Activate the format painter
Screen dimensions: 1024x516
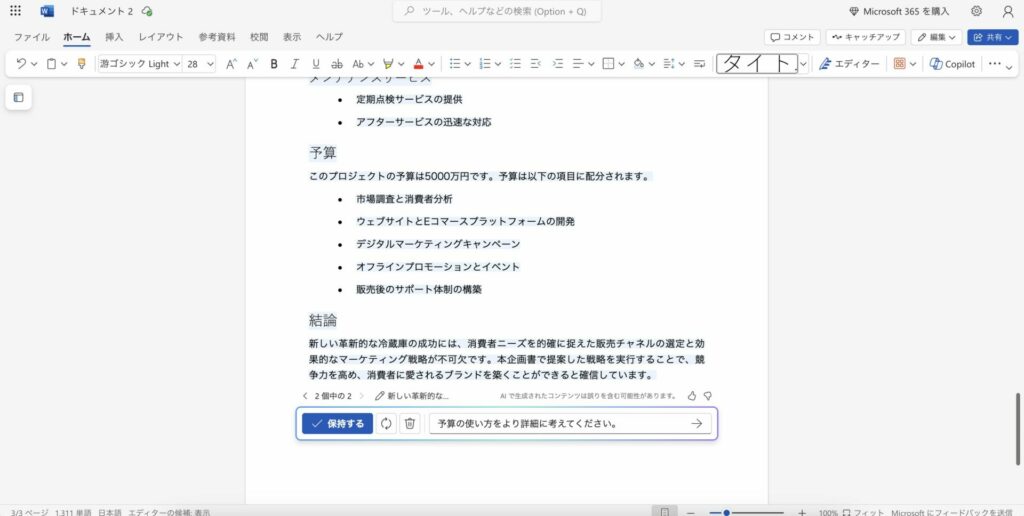coord(82,63)
